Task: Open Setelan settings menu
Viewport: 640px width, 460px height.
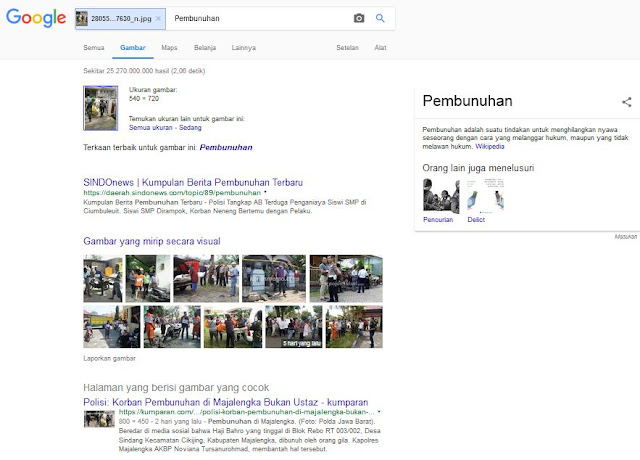Action: (x=347, y=48)
